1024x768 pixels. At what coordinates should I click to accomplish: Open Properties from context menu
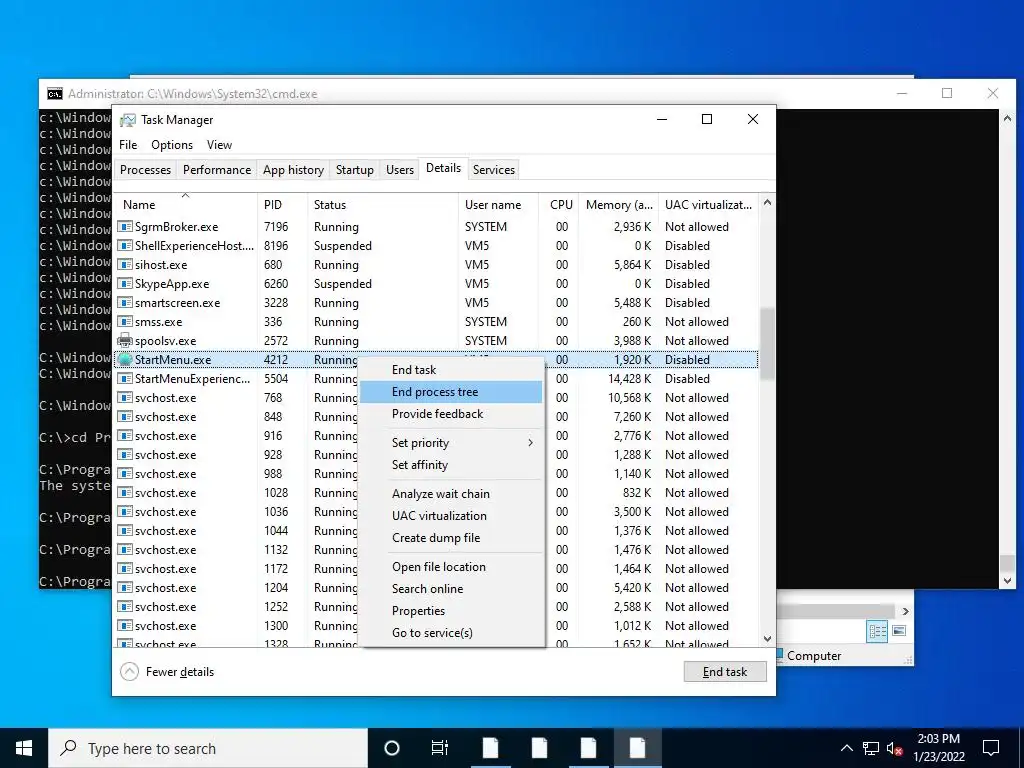click(x=451, y=611)
